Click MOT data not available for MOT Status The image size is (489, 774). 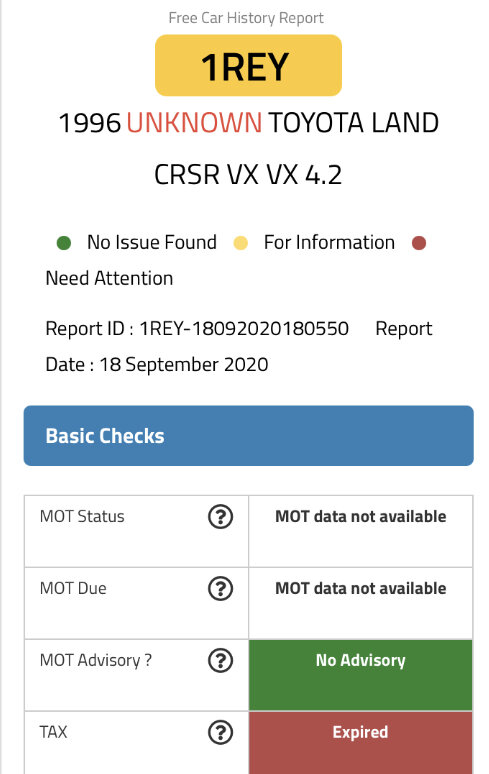[360, 516]
